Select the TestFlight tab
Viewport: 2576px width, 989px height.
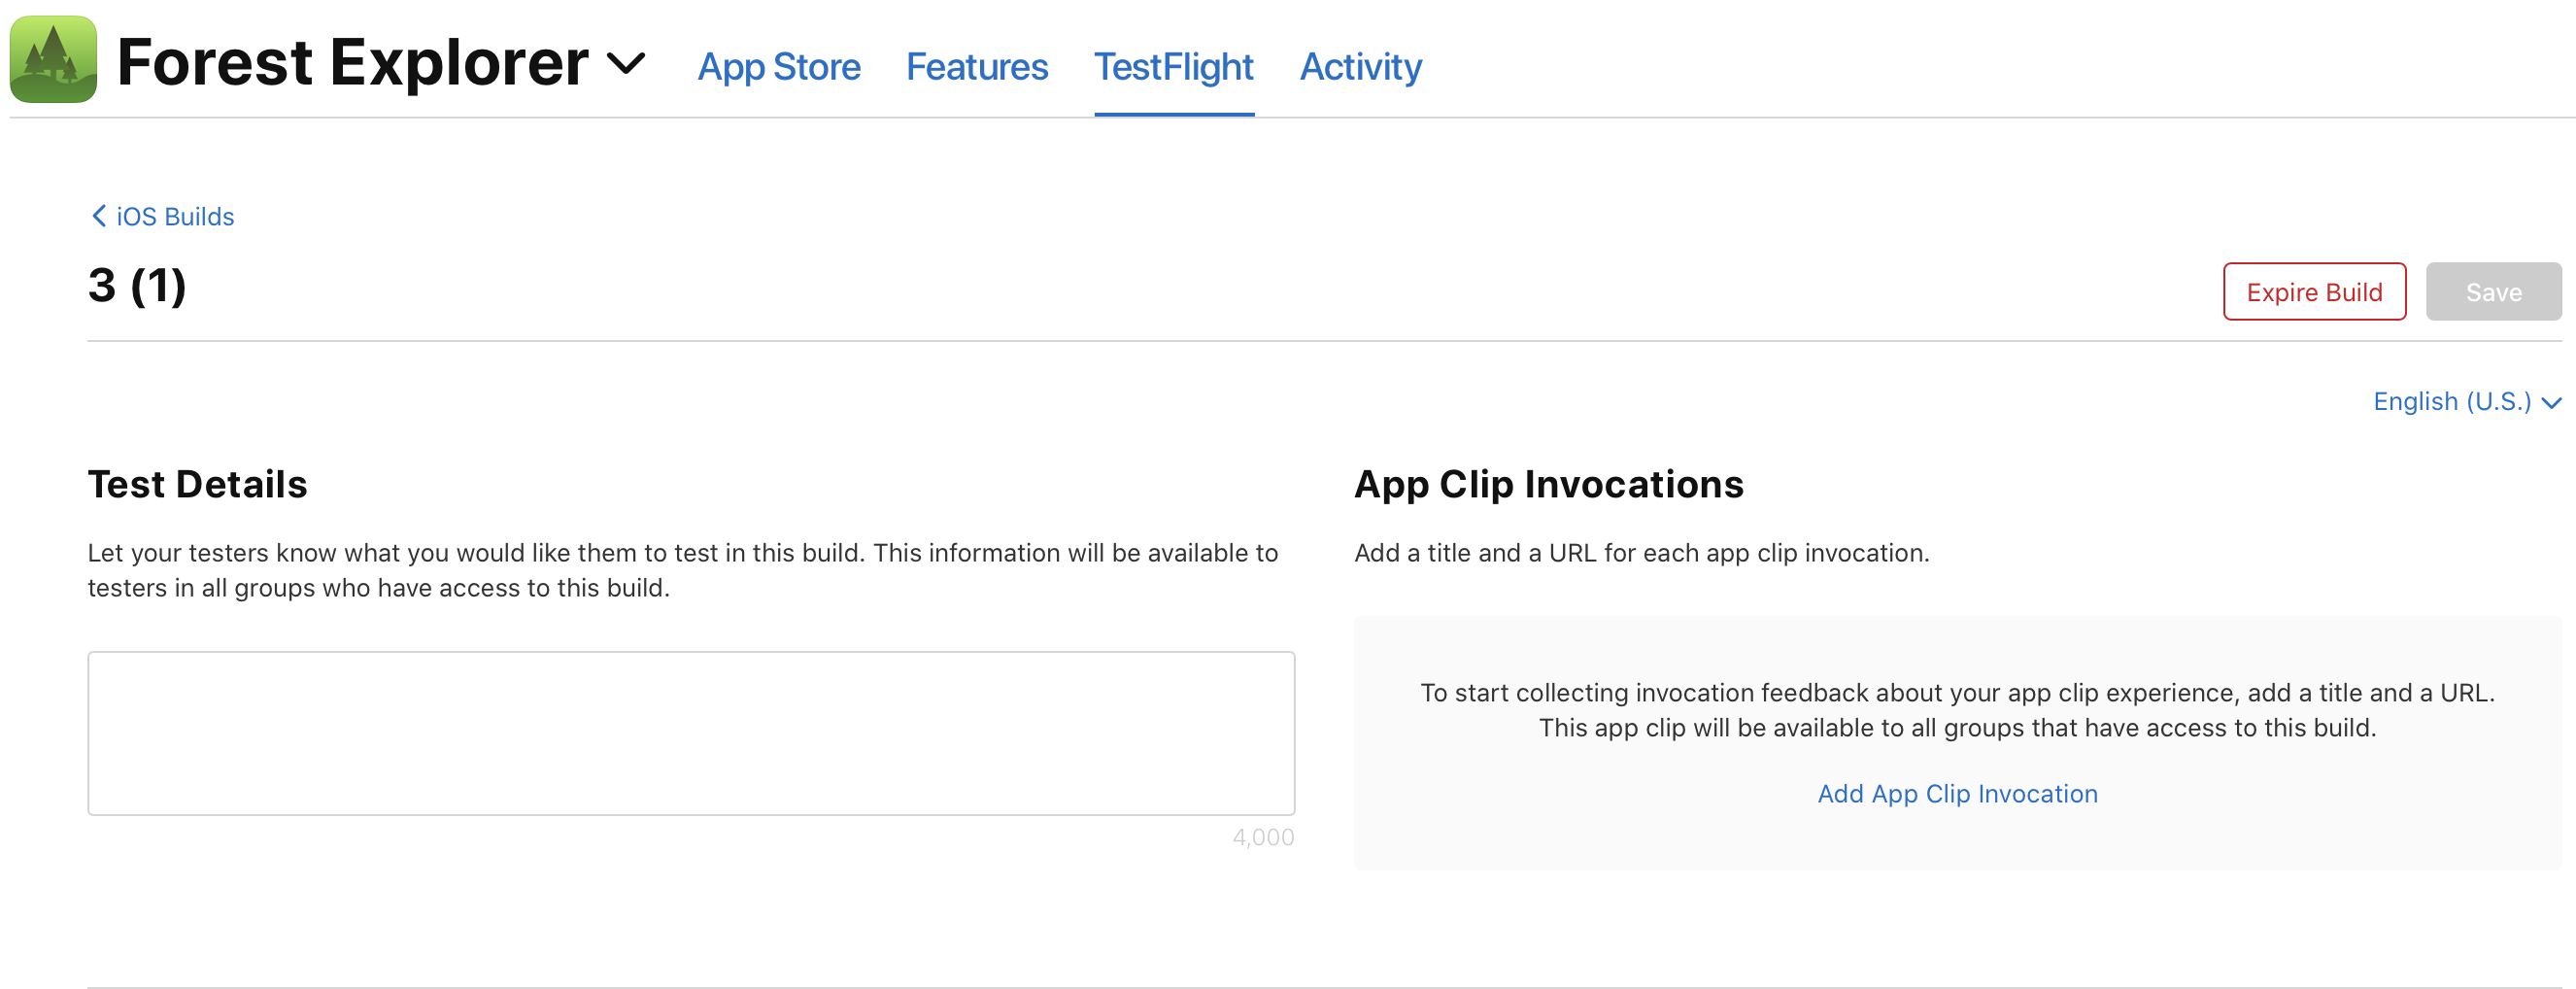click(x=1174, y=66)
